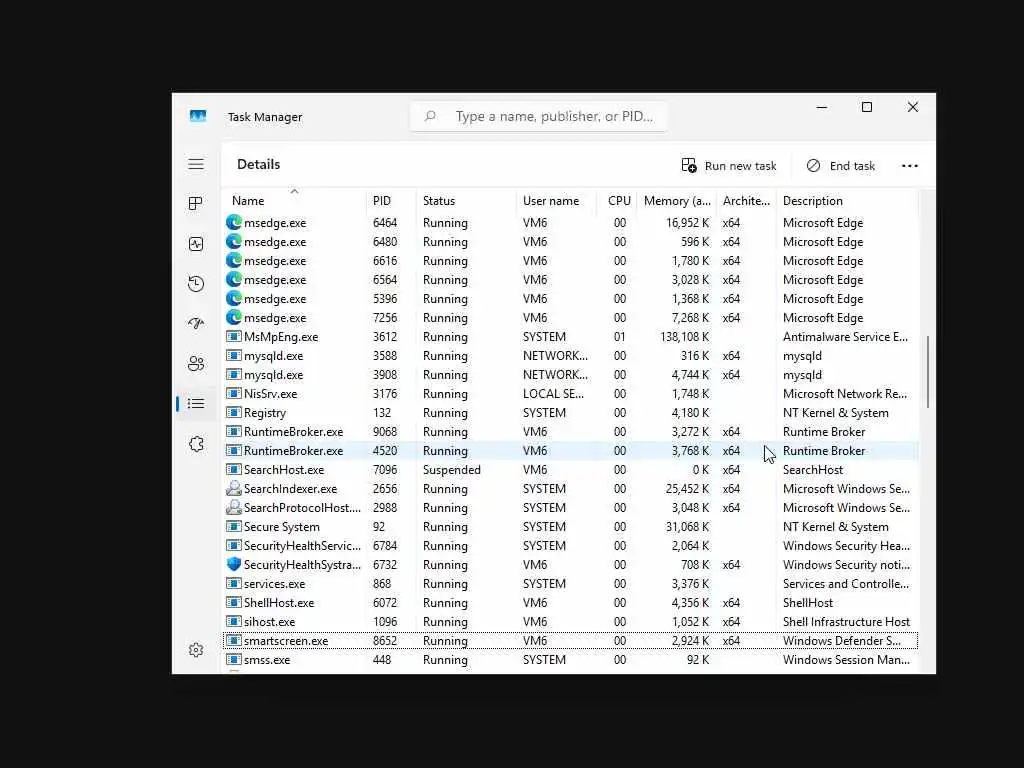1024x768 pixels.
Task: Click PID 5396 of msedge.exe
Action: coord(385,298)
